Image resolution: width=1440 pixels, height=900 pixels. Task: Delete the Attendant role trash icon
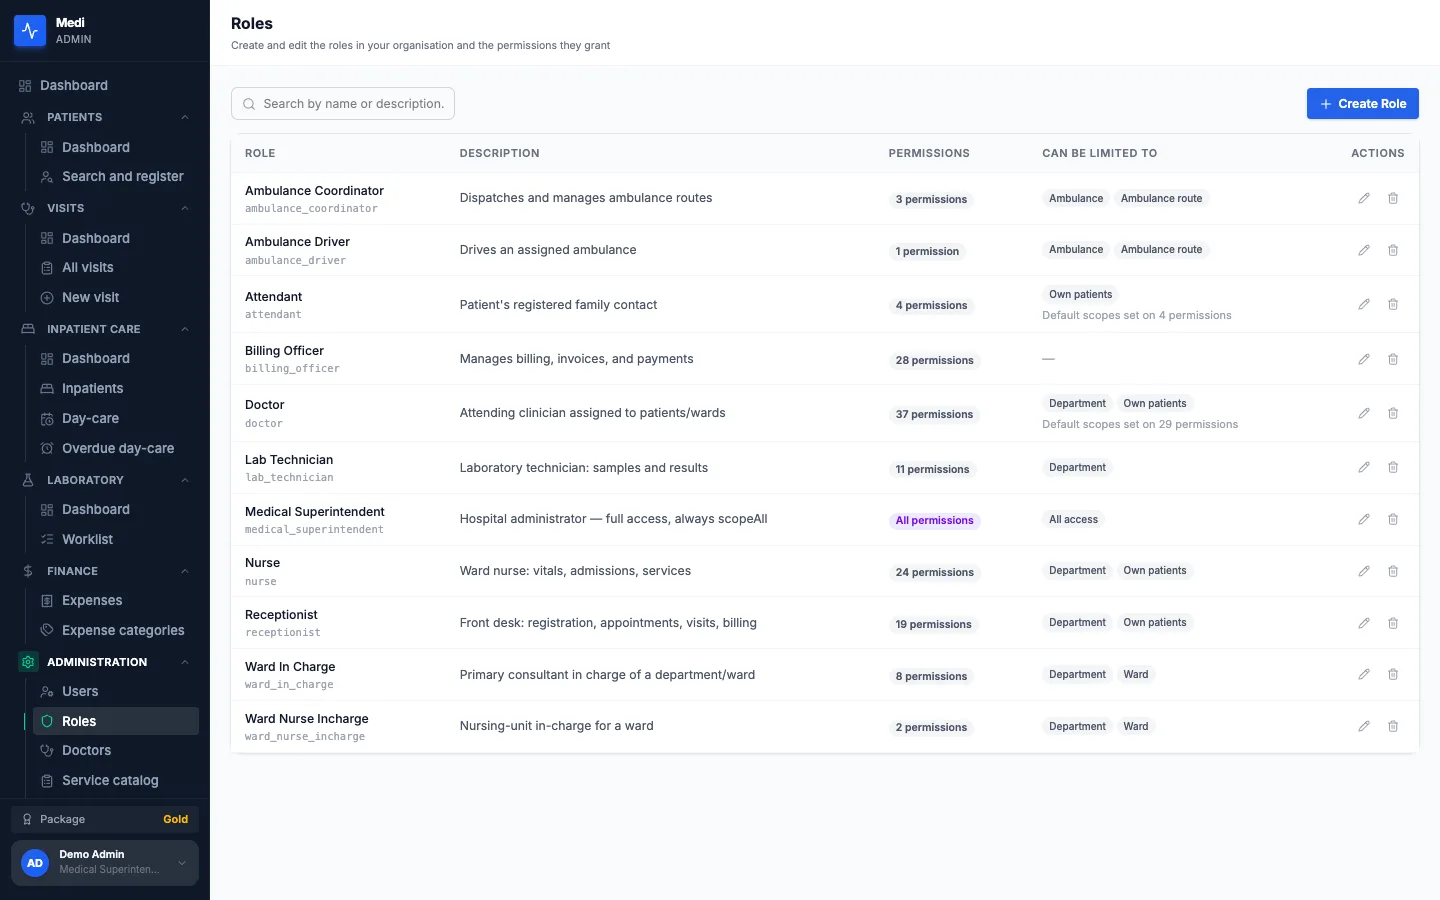pos(1393,304)
